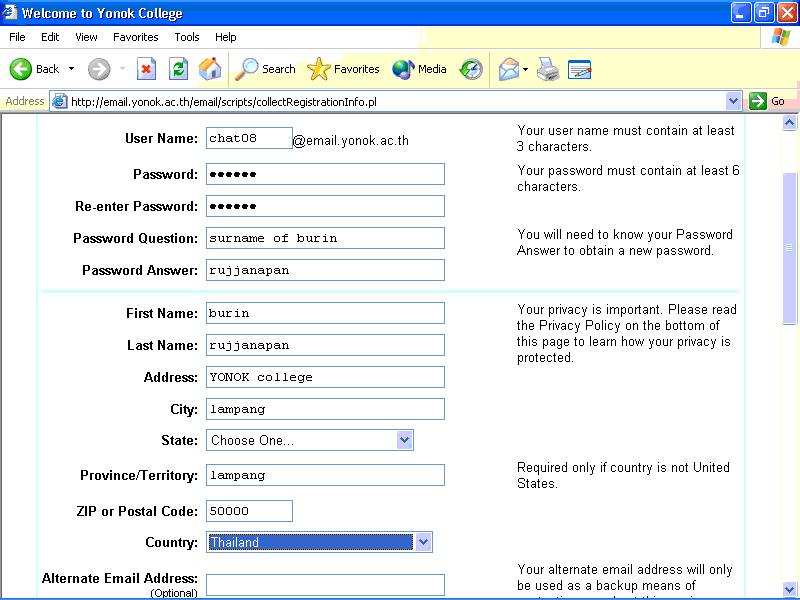Click the vertical scrollbar down arrow
This screenshot has width=800, height=600.
pos(790,589)
